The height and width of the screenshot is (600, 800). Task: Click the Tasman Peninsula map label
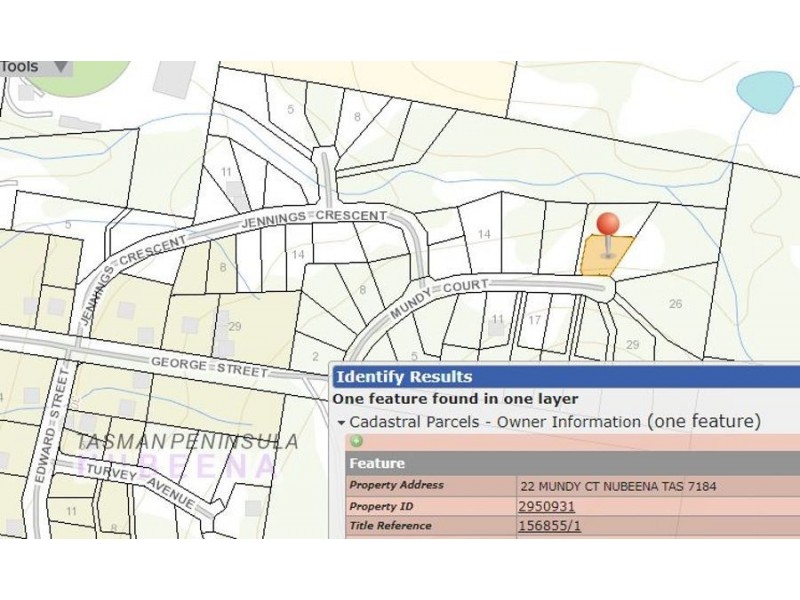[188, 442]
